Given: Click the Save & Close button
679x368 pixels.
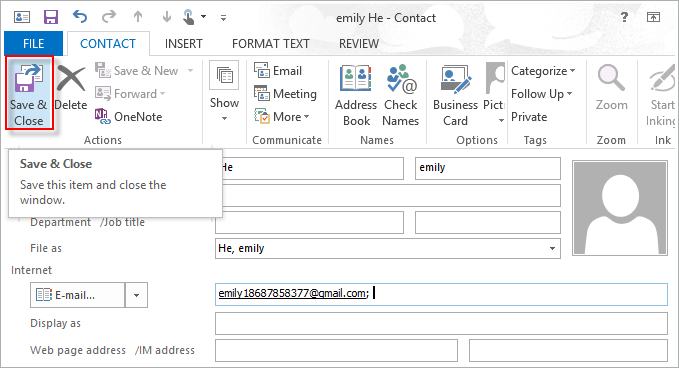Looking at the screenshot, I should 29,93.
